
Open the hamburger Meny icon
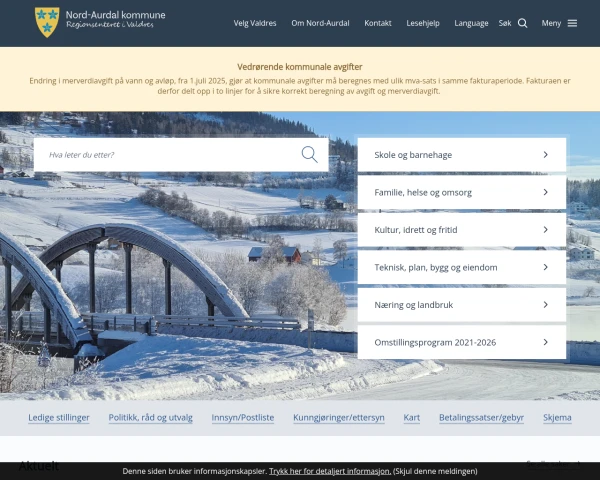572,23
